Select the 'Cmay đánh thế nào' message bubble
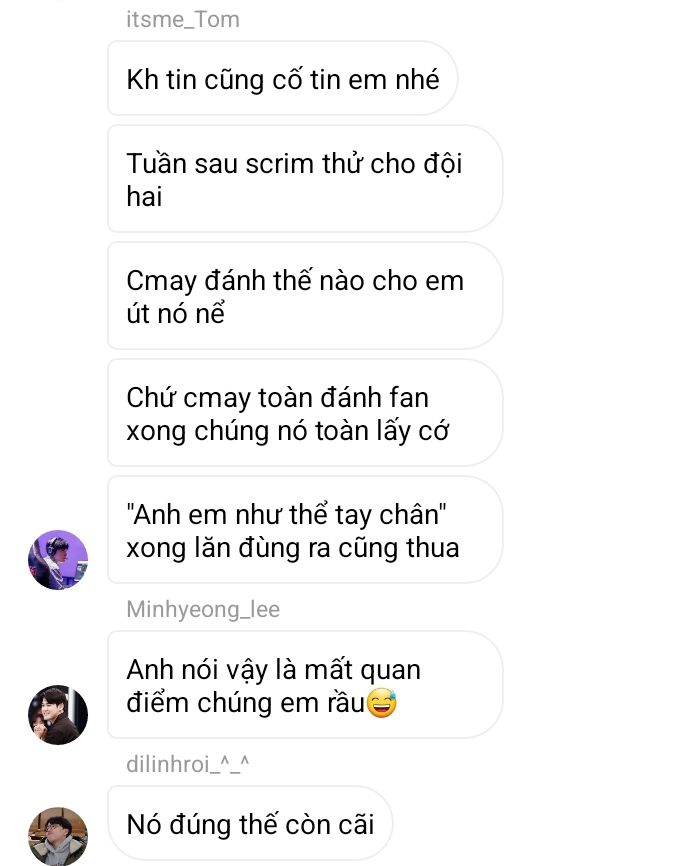 pos(305,296)
